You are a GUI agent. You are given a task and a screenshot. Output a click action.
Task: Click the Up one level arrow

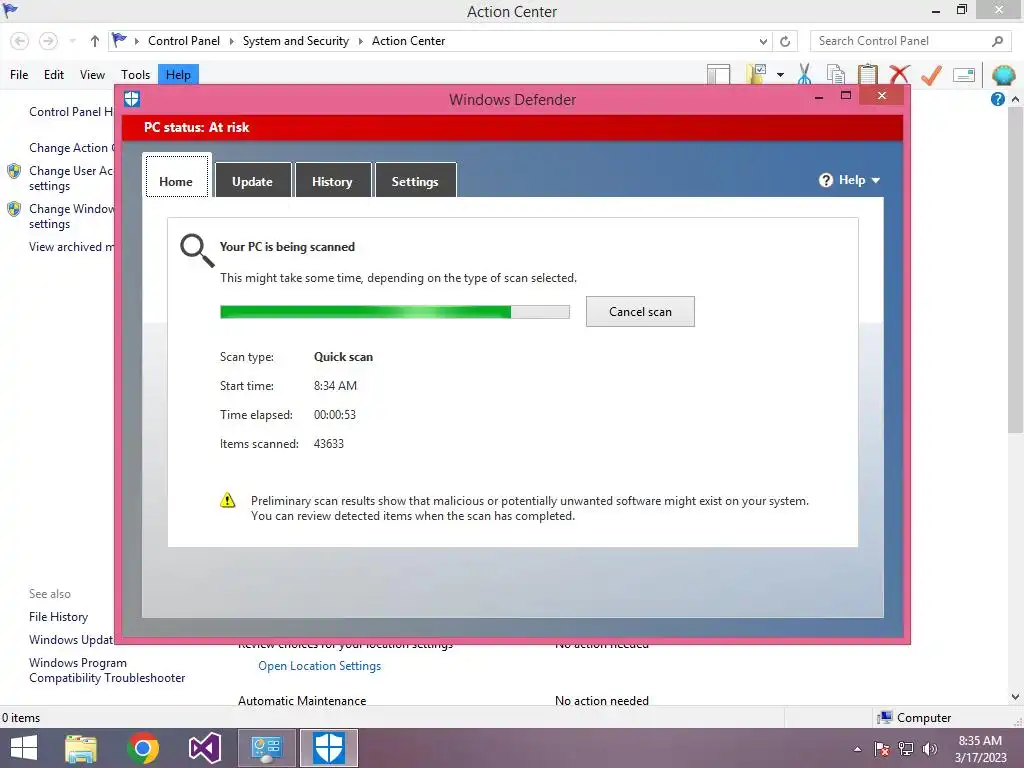point(95,41)
